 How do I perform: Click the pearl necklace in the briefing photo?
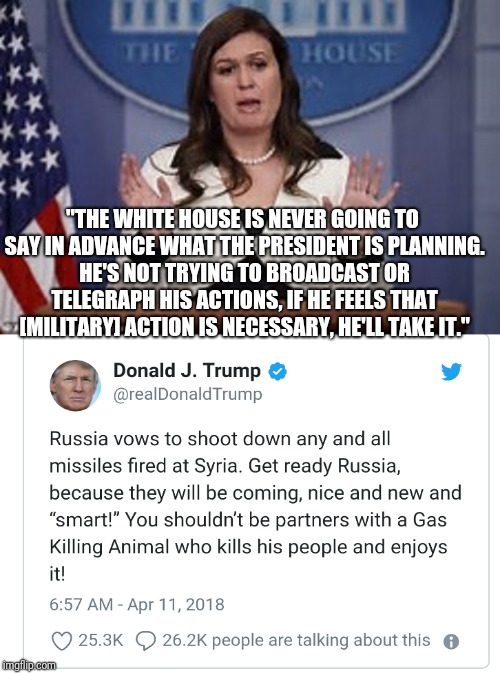[x=256, y=157]
